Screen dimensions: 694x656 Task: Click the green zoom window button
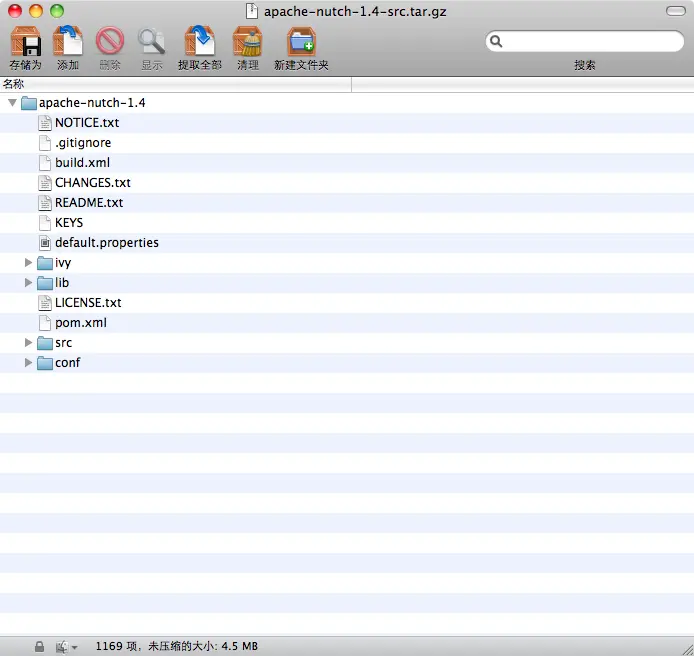tap(57, 11)
